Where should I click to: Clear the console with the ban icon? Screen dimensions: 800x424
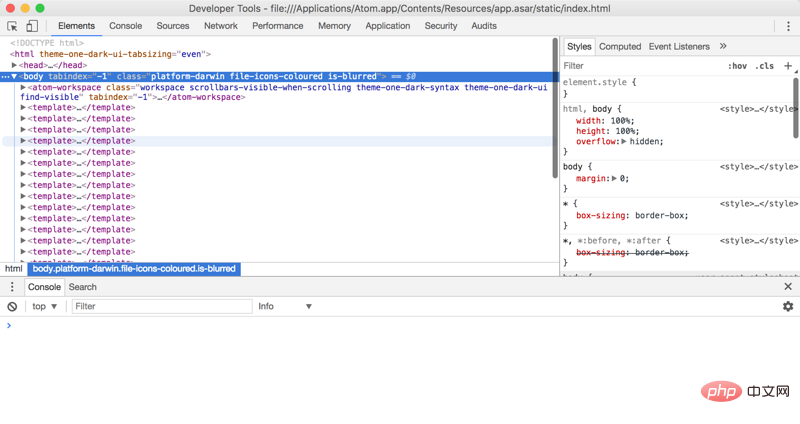point(12,307)
